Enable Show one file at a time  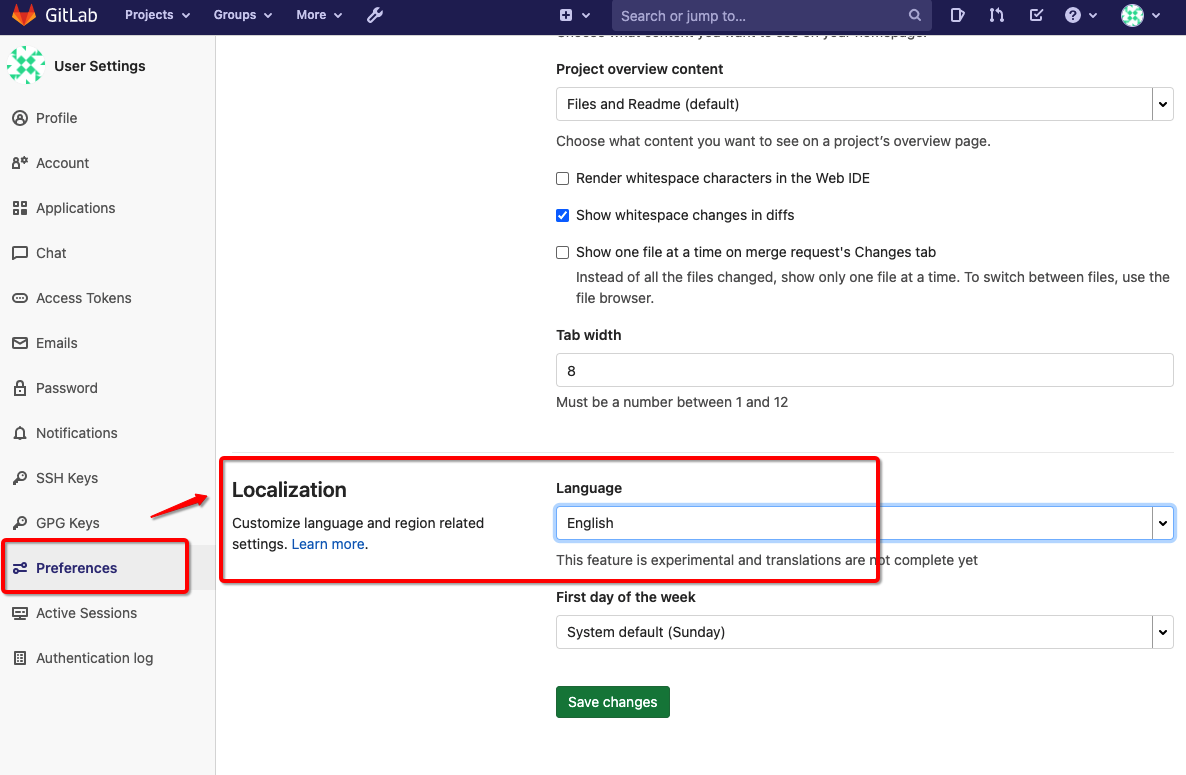pyautogui.click(x=562, y=252)
